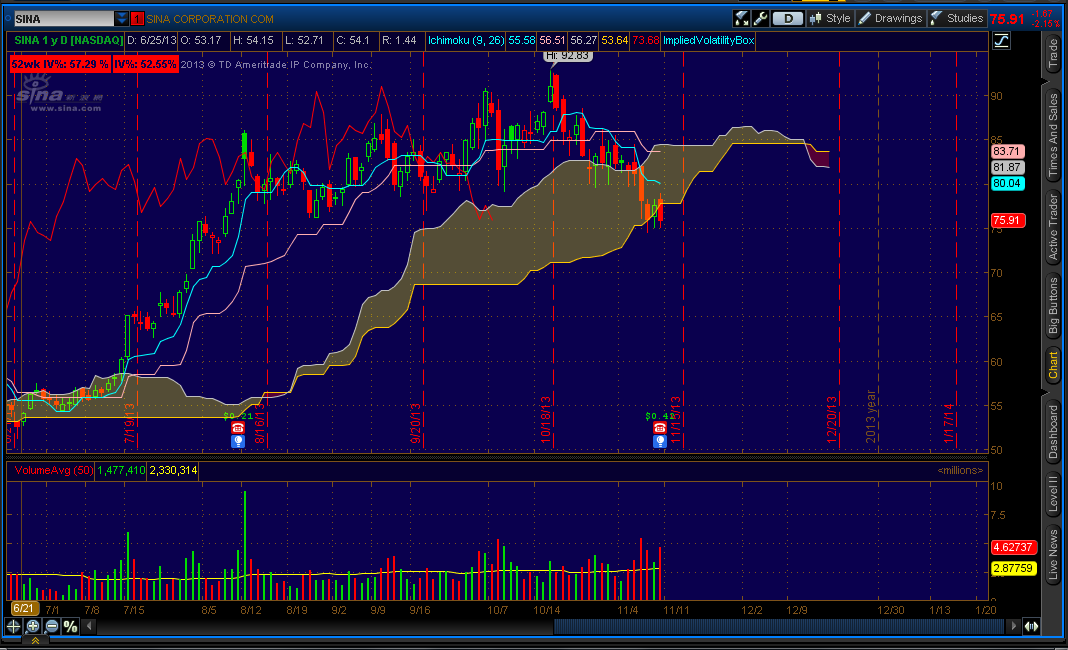Switch to the Big Buttons sidebar tab

pyautogui.click(x=1053, y=305)
